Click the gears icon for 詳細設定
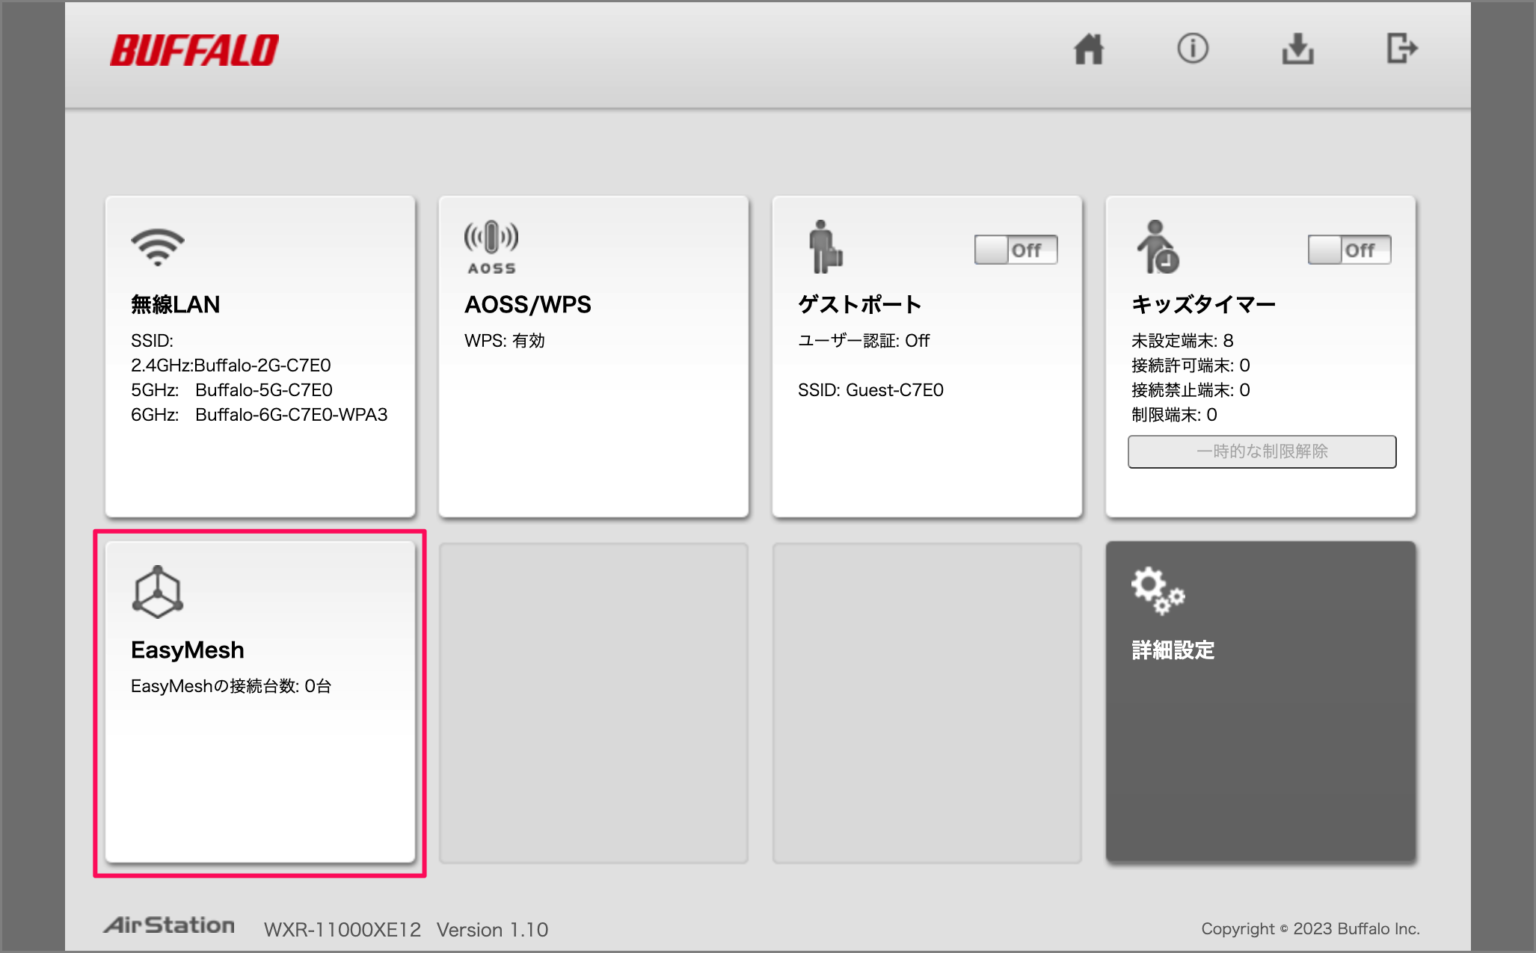 (x=1157, y=590)
